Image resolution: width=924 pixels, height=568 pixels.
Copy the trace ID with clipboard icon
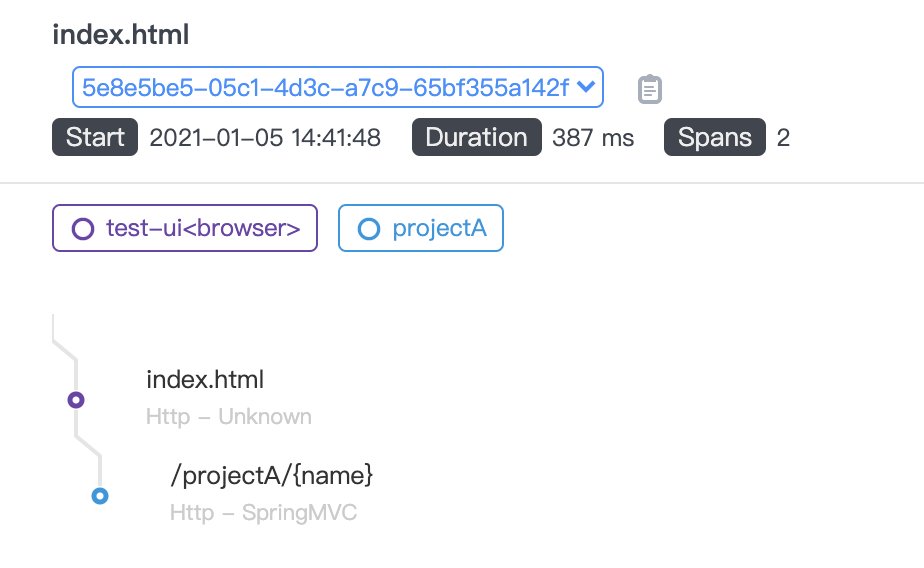pos(650,89)
